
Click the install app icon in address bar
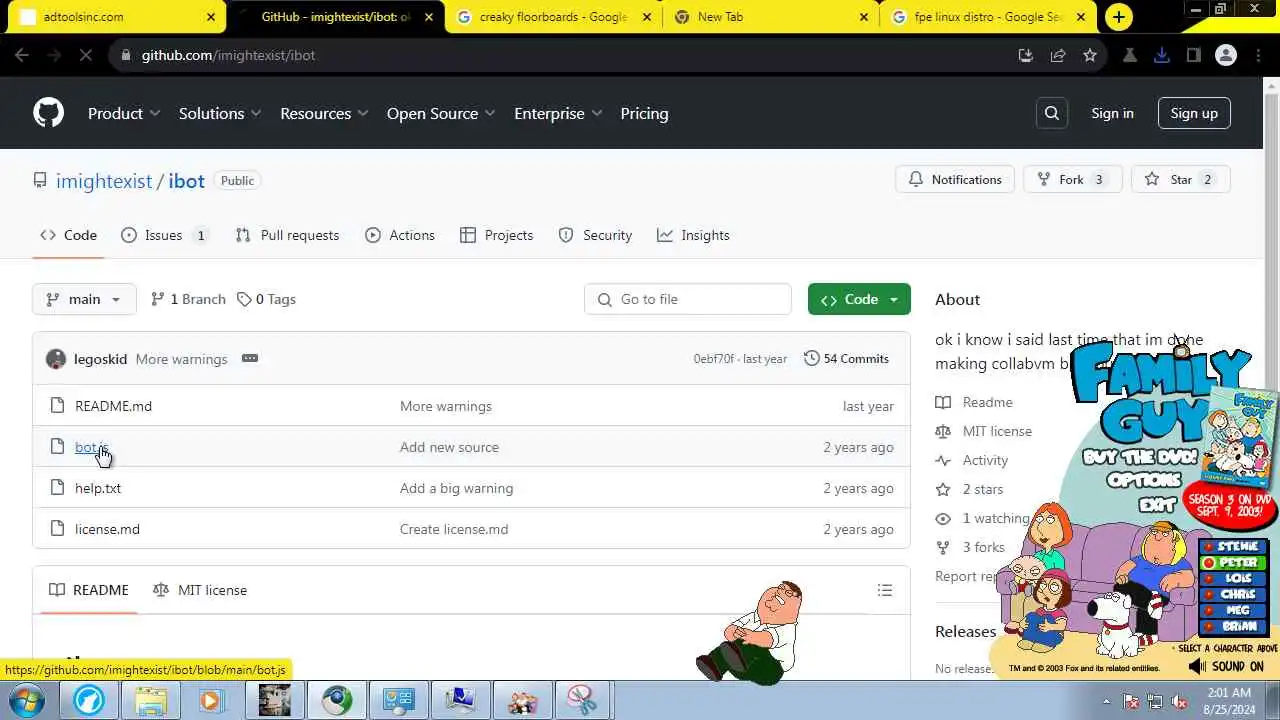(x=1026, y=55)
